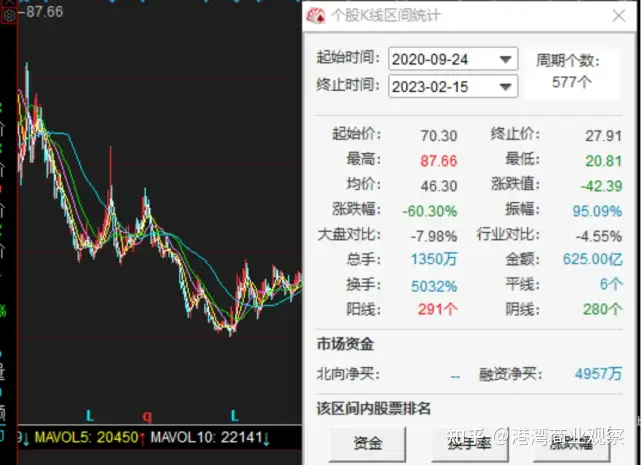This screenshot has height=465, width=641.
Task: Click the 涨跌幅 ranking button
Action: [572, 444]
